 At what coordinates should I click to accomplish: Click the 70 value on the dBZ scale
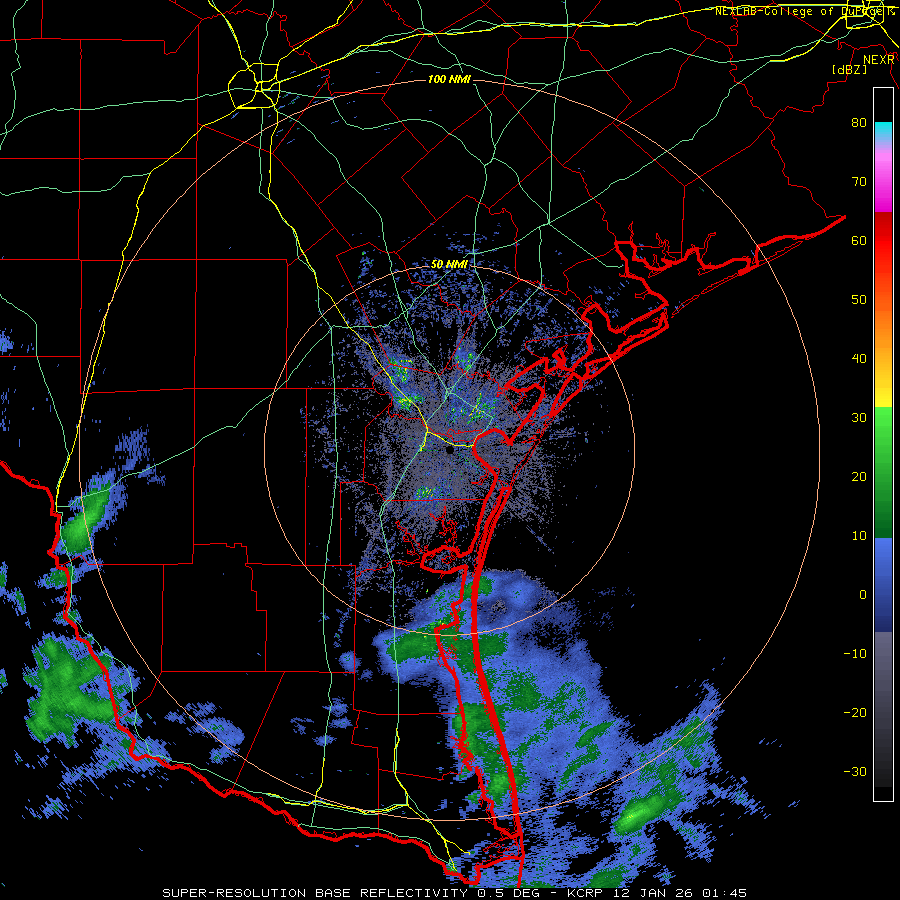click(x=859, y=182)
